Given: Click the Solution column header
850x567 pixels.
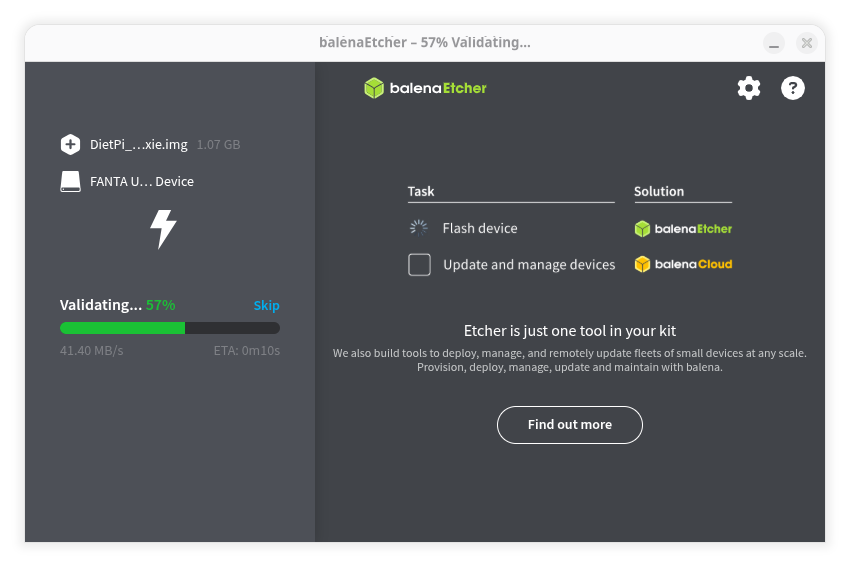Looking at the screenshot, I should [659, 191].
